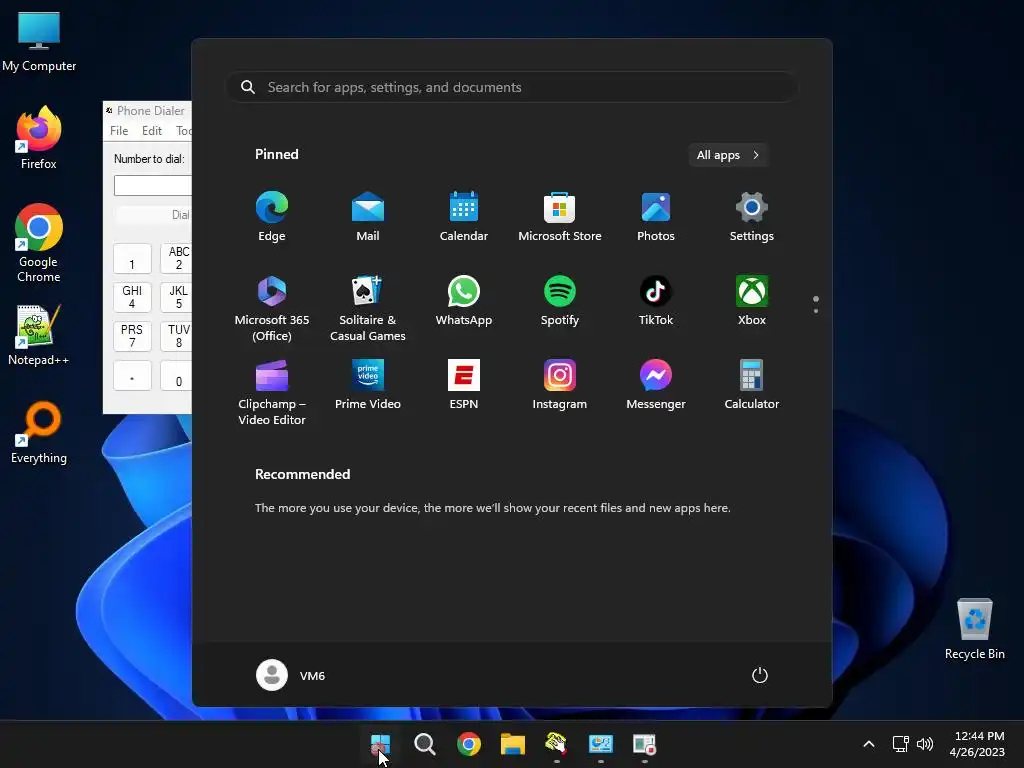Open File menu in Phone Dialer
Screen dimensions: 1024x768
[x=119, y=131]
